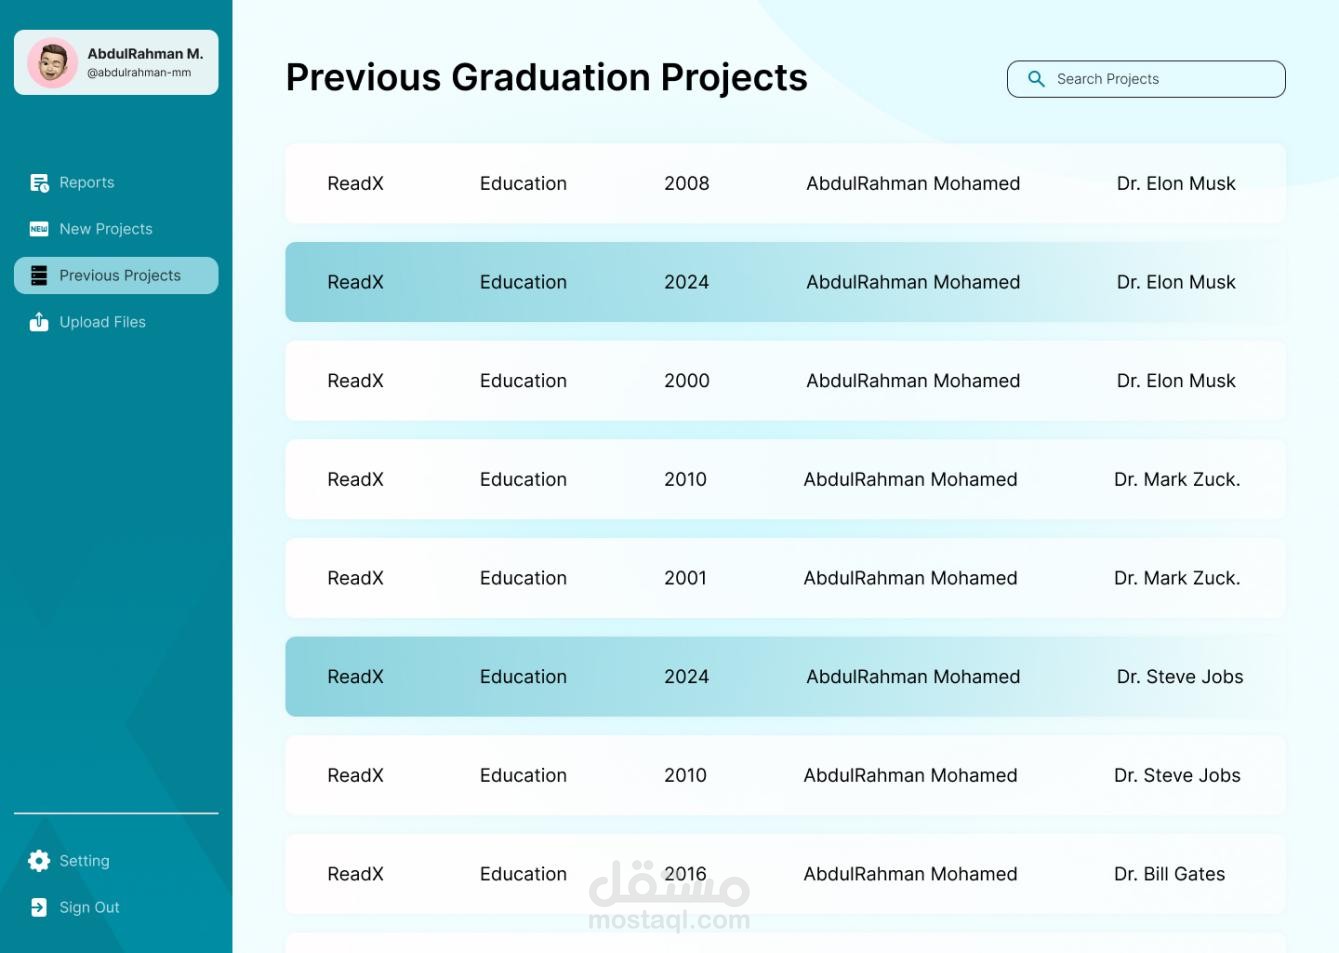This screenshot has height=953, width=1339.
Task: Click the Reports sidebar icon
Action: (39, 183)
